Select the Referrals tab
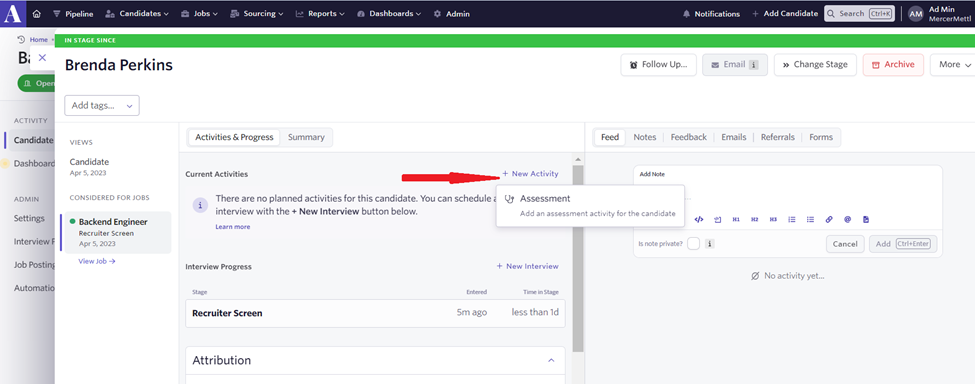Viewport: 975px width, 384px height. click(778, 137)
